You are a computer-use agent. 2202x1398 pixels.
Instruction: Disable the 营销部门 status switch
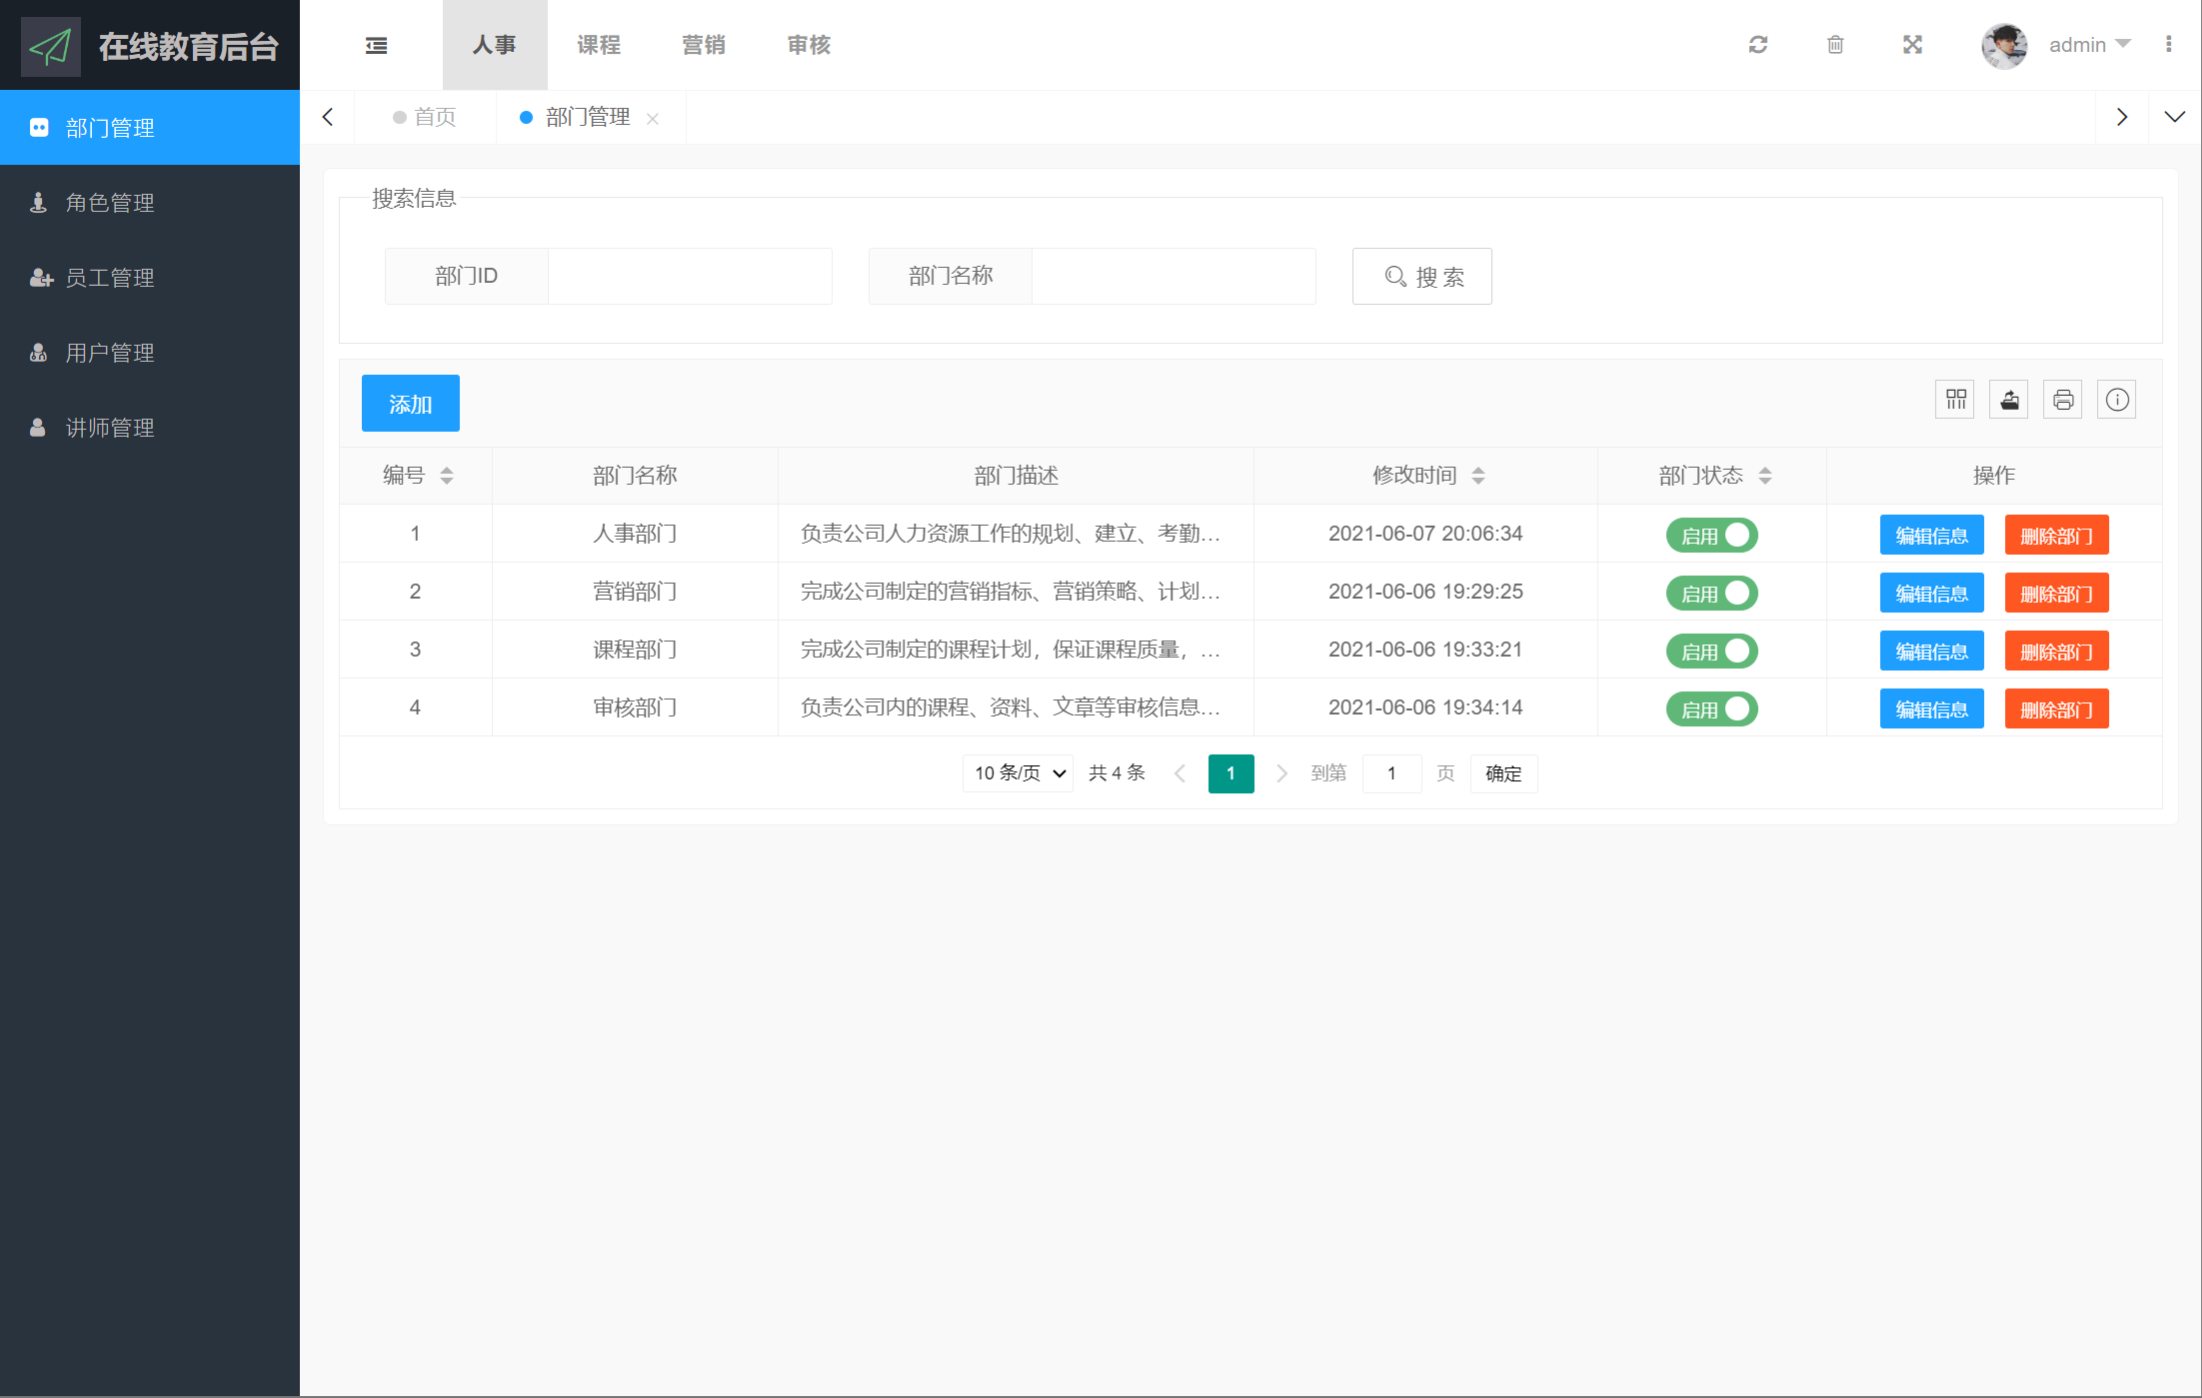click(1711, 593)
